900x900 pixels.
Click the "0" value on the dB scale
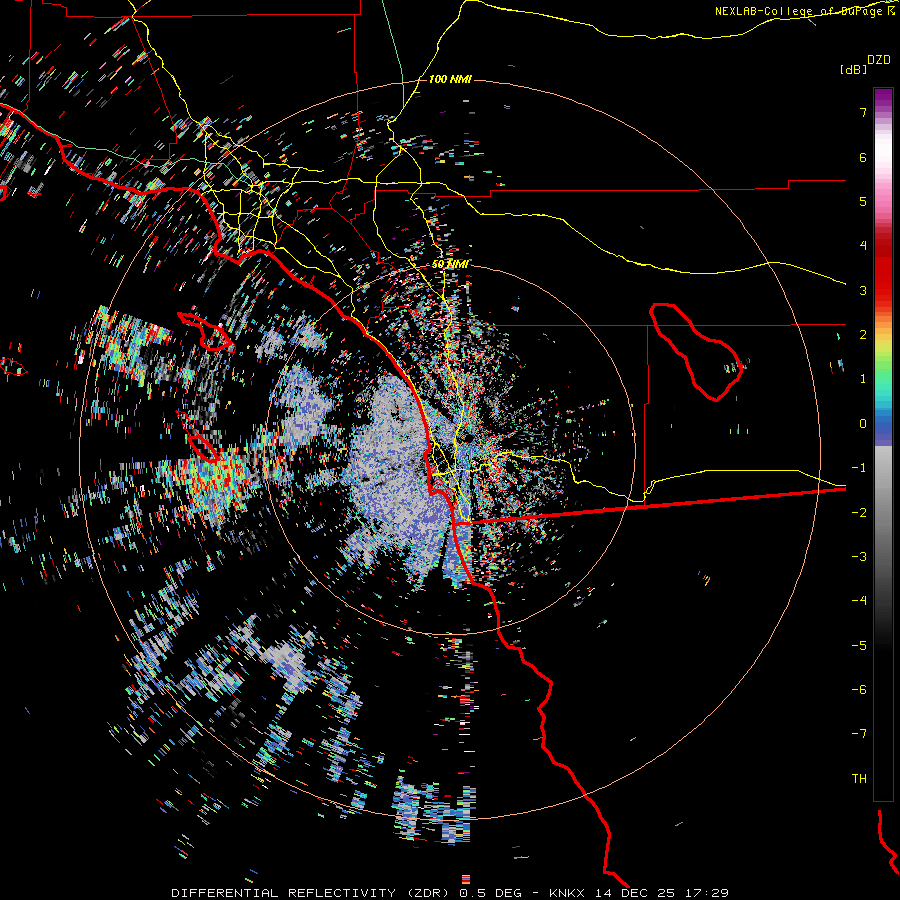(x=863, y=424)
